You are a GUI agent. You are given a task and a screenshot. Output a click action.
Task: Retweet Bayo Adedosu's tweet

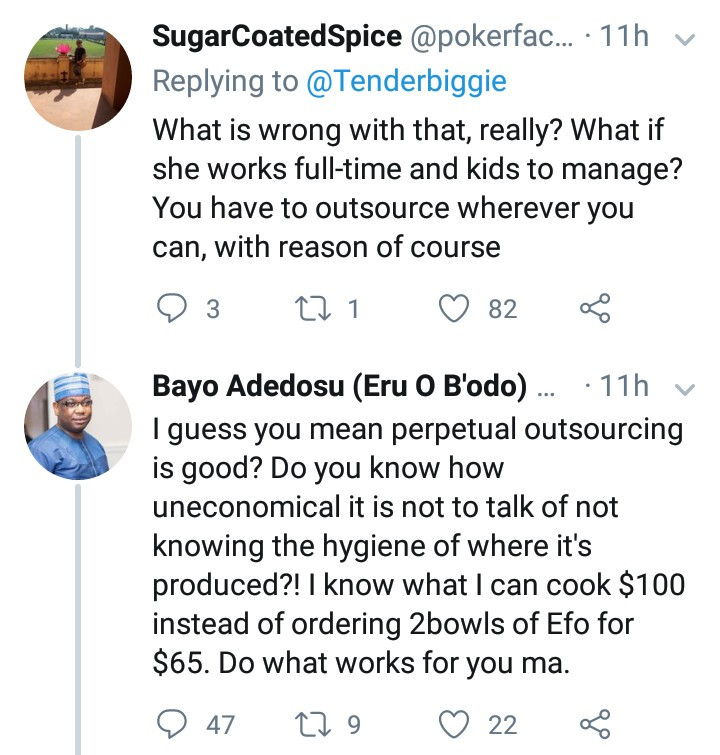(314, 724)
